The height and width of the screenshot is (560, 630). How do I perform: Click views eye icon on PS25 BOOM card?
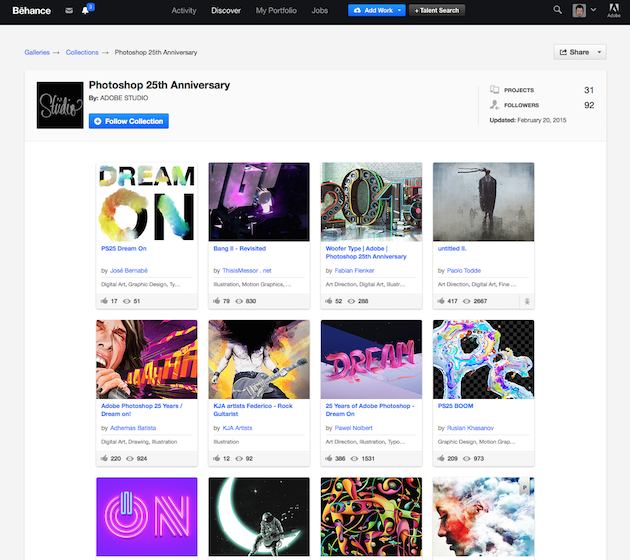466,458
